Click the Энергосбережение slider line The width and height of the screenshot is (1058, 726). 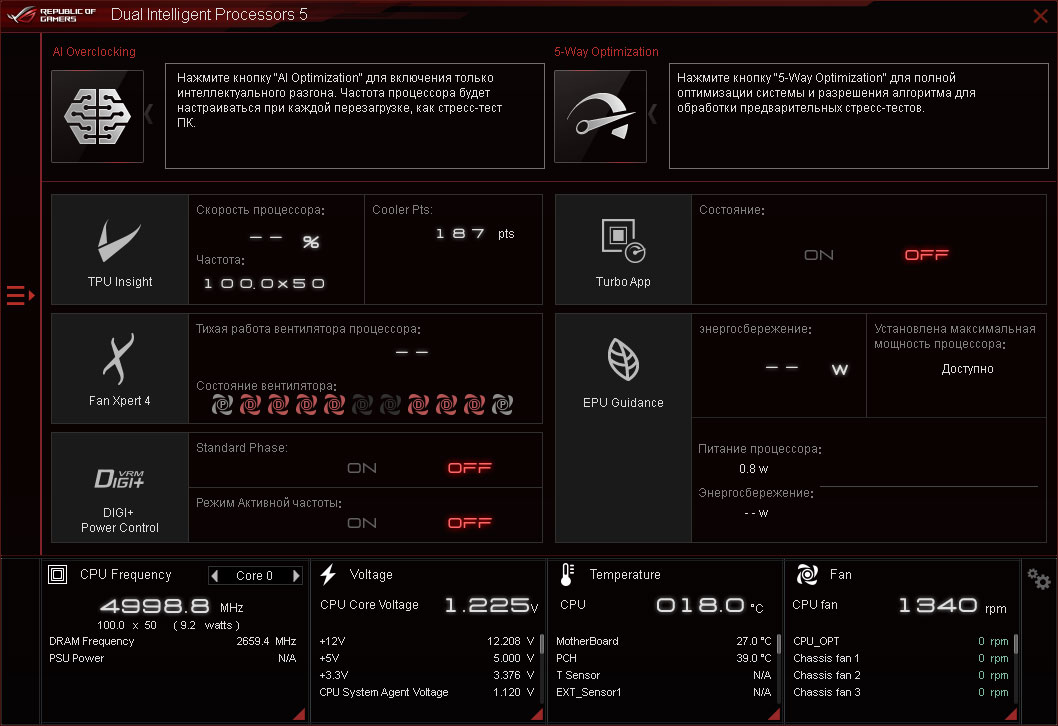click(x=928, y=486)
